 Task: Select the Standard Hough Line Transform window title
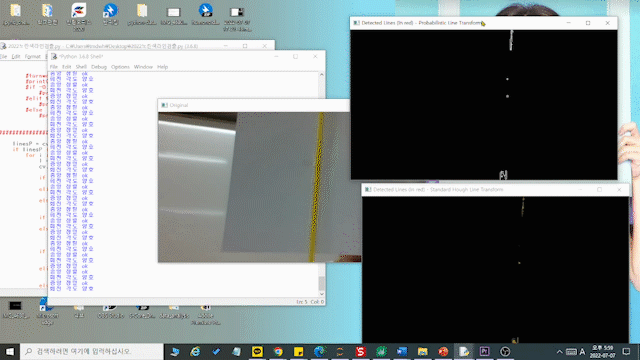pyautogui.click(x=438, y=189)
